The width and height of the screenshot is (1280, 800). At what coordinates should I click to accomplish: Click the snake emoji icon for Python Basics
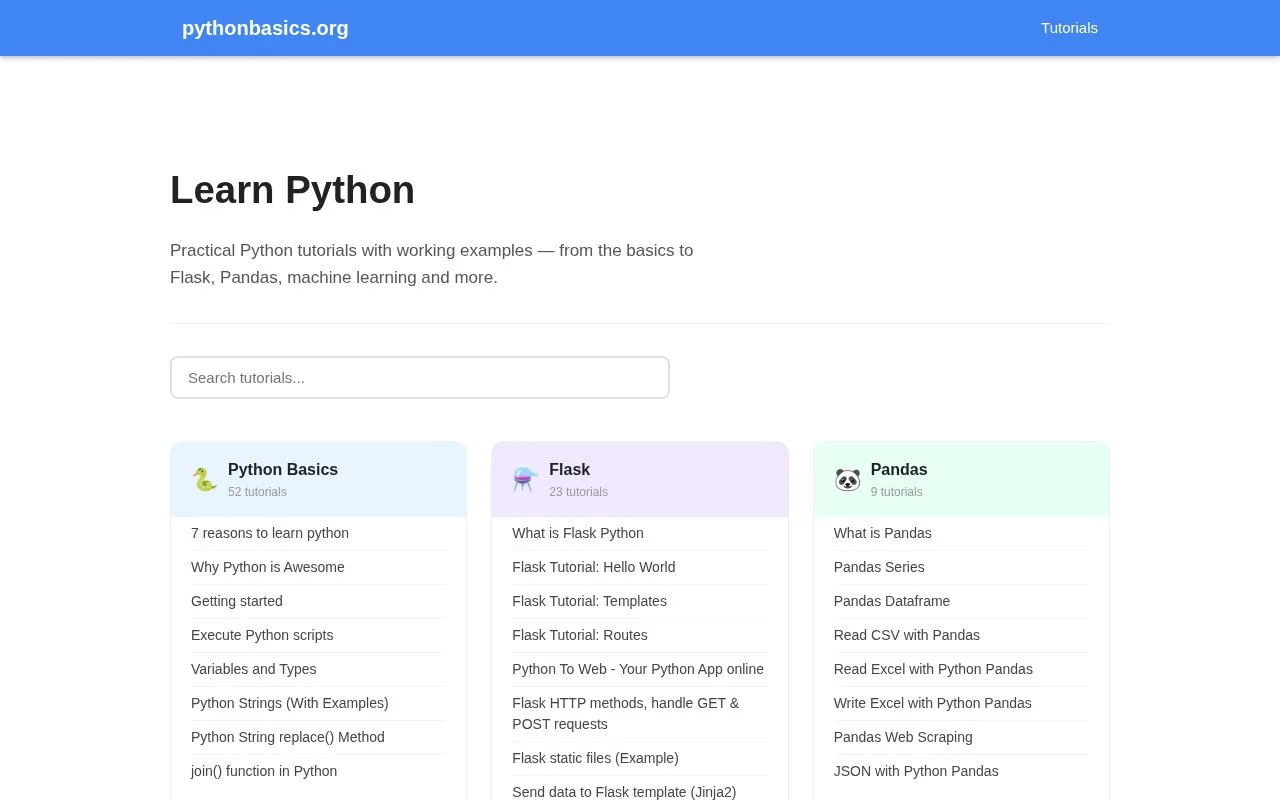[204, 480]
